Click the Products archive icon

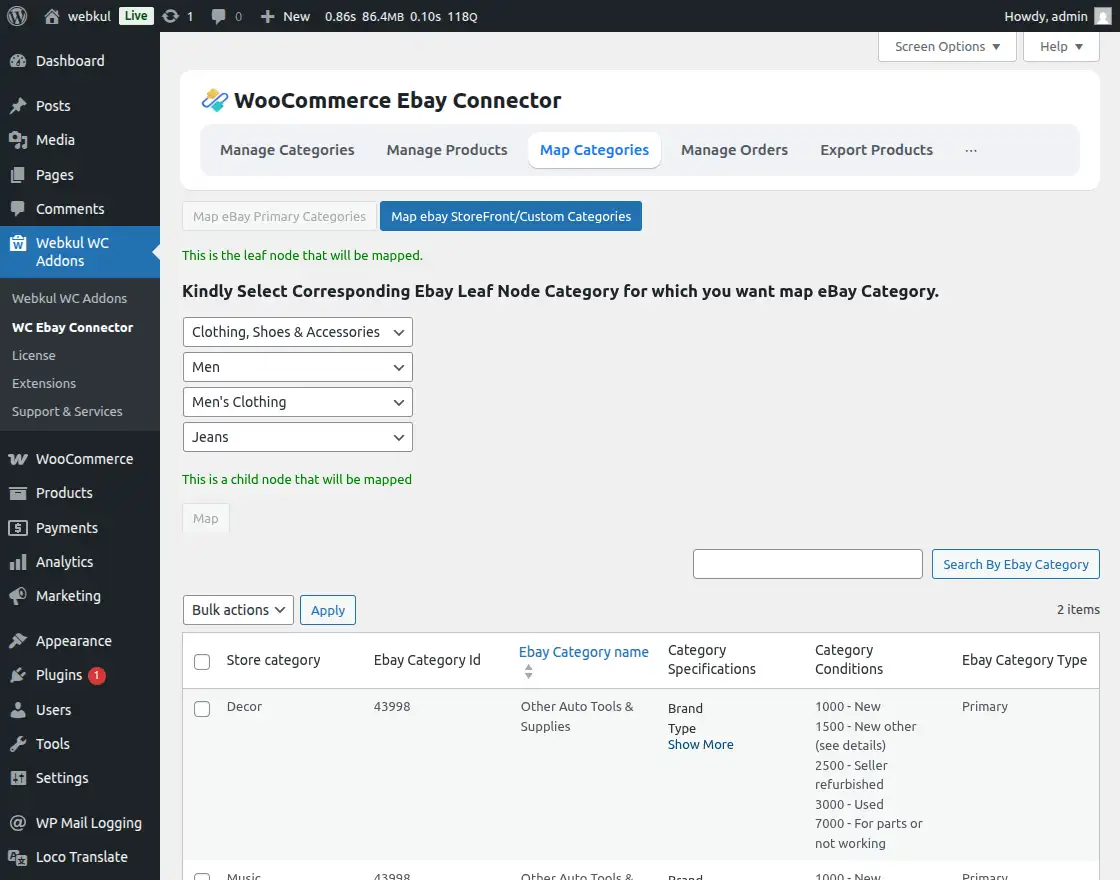click(18, 493)
